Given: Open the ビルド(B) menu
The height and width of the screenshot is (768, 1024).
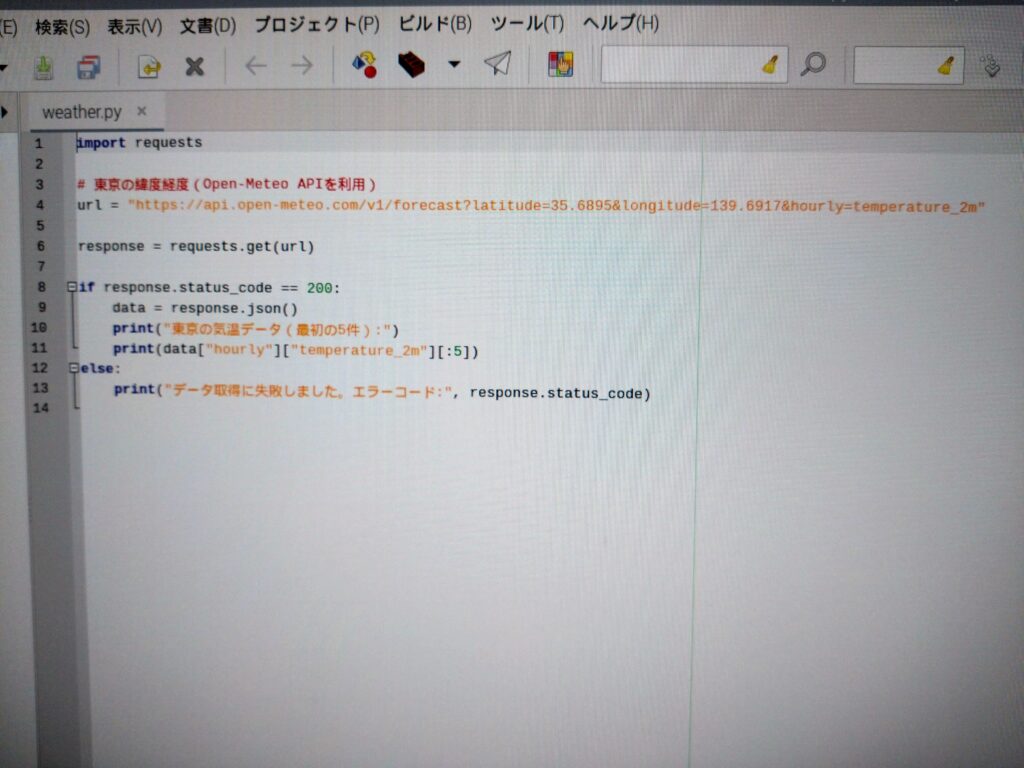Looking at the screenshot, I should pos(434,23).
